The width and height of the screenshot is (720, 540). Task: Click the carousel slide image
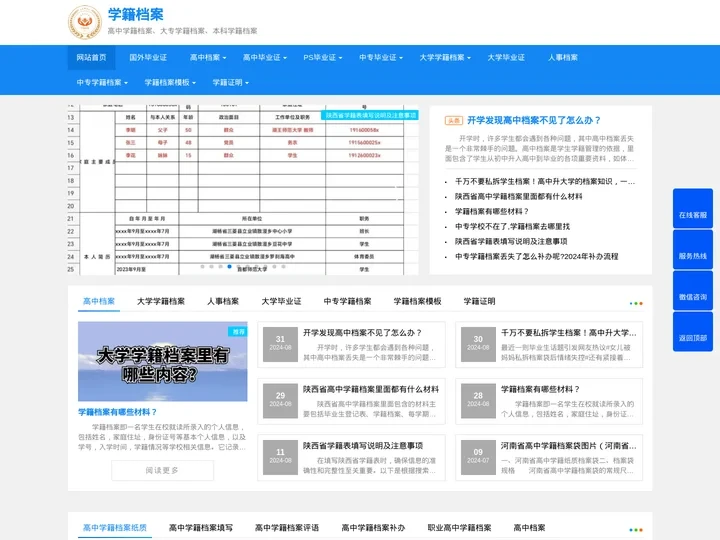[x=243, y=190]
